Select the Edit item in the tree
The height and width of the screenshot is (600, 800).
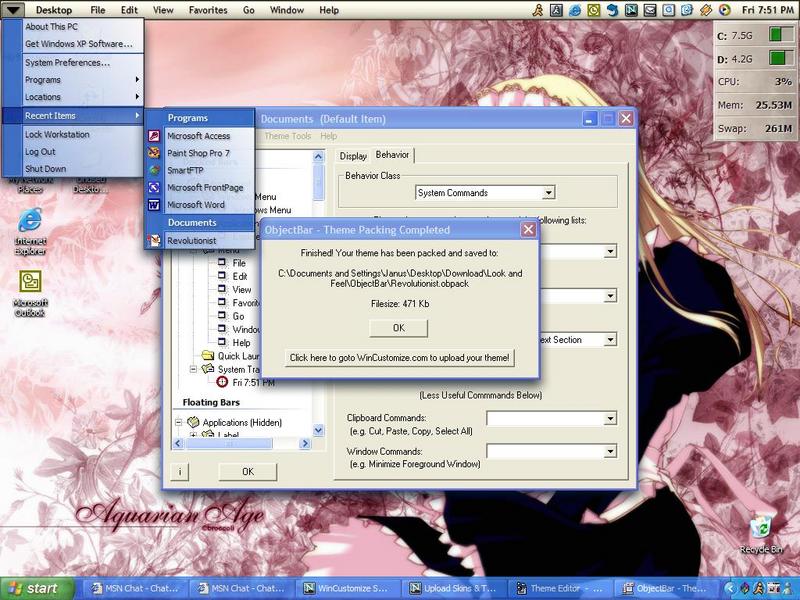tap(240, 276)
